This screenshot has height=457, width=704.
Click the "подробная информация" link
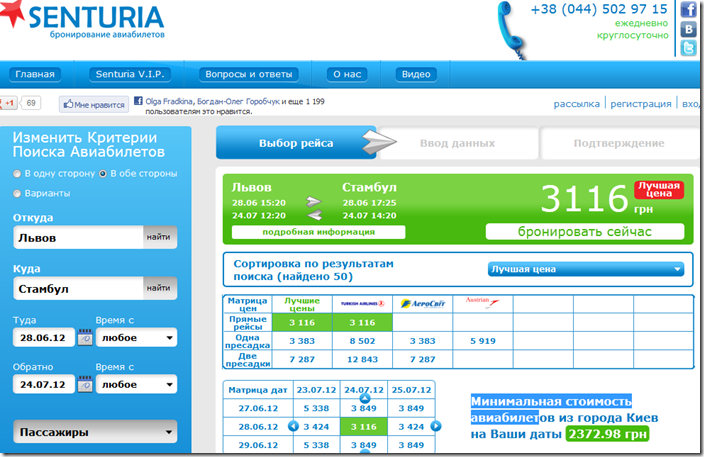(318, 232)
